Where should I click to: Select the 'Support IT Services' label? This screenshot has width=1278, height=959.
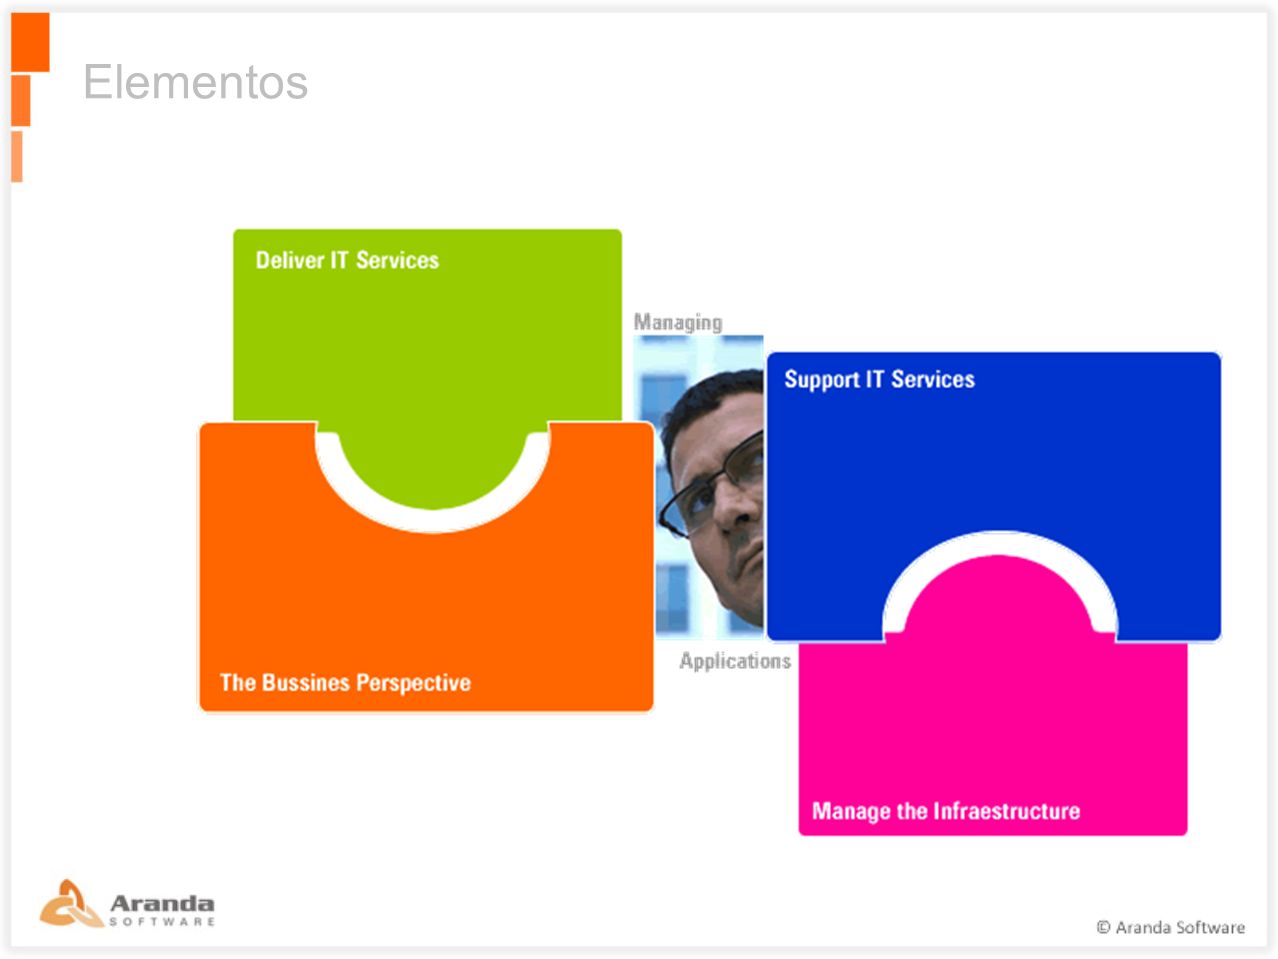[879, 380]
